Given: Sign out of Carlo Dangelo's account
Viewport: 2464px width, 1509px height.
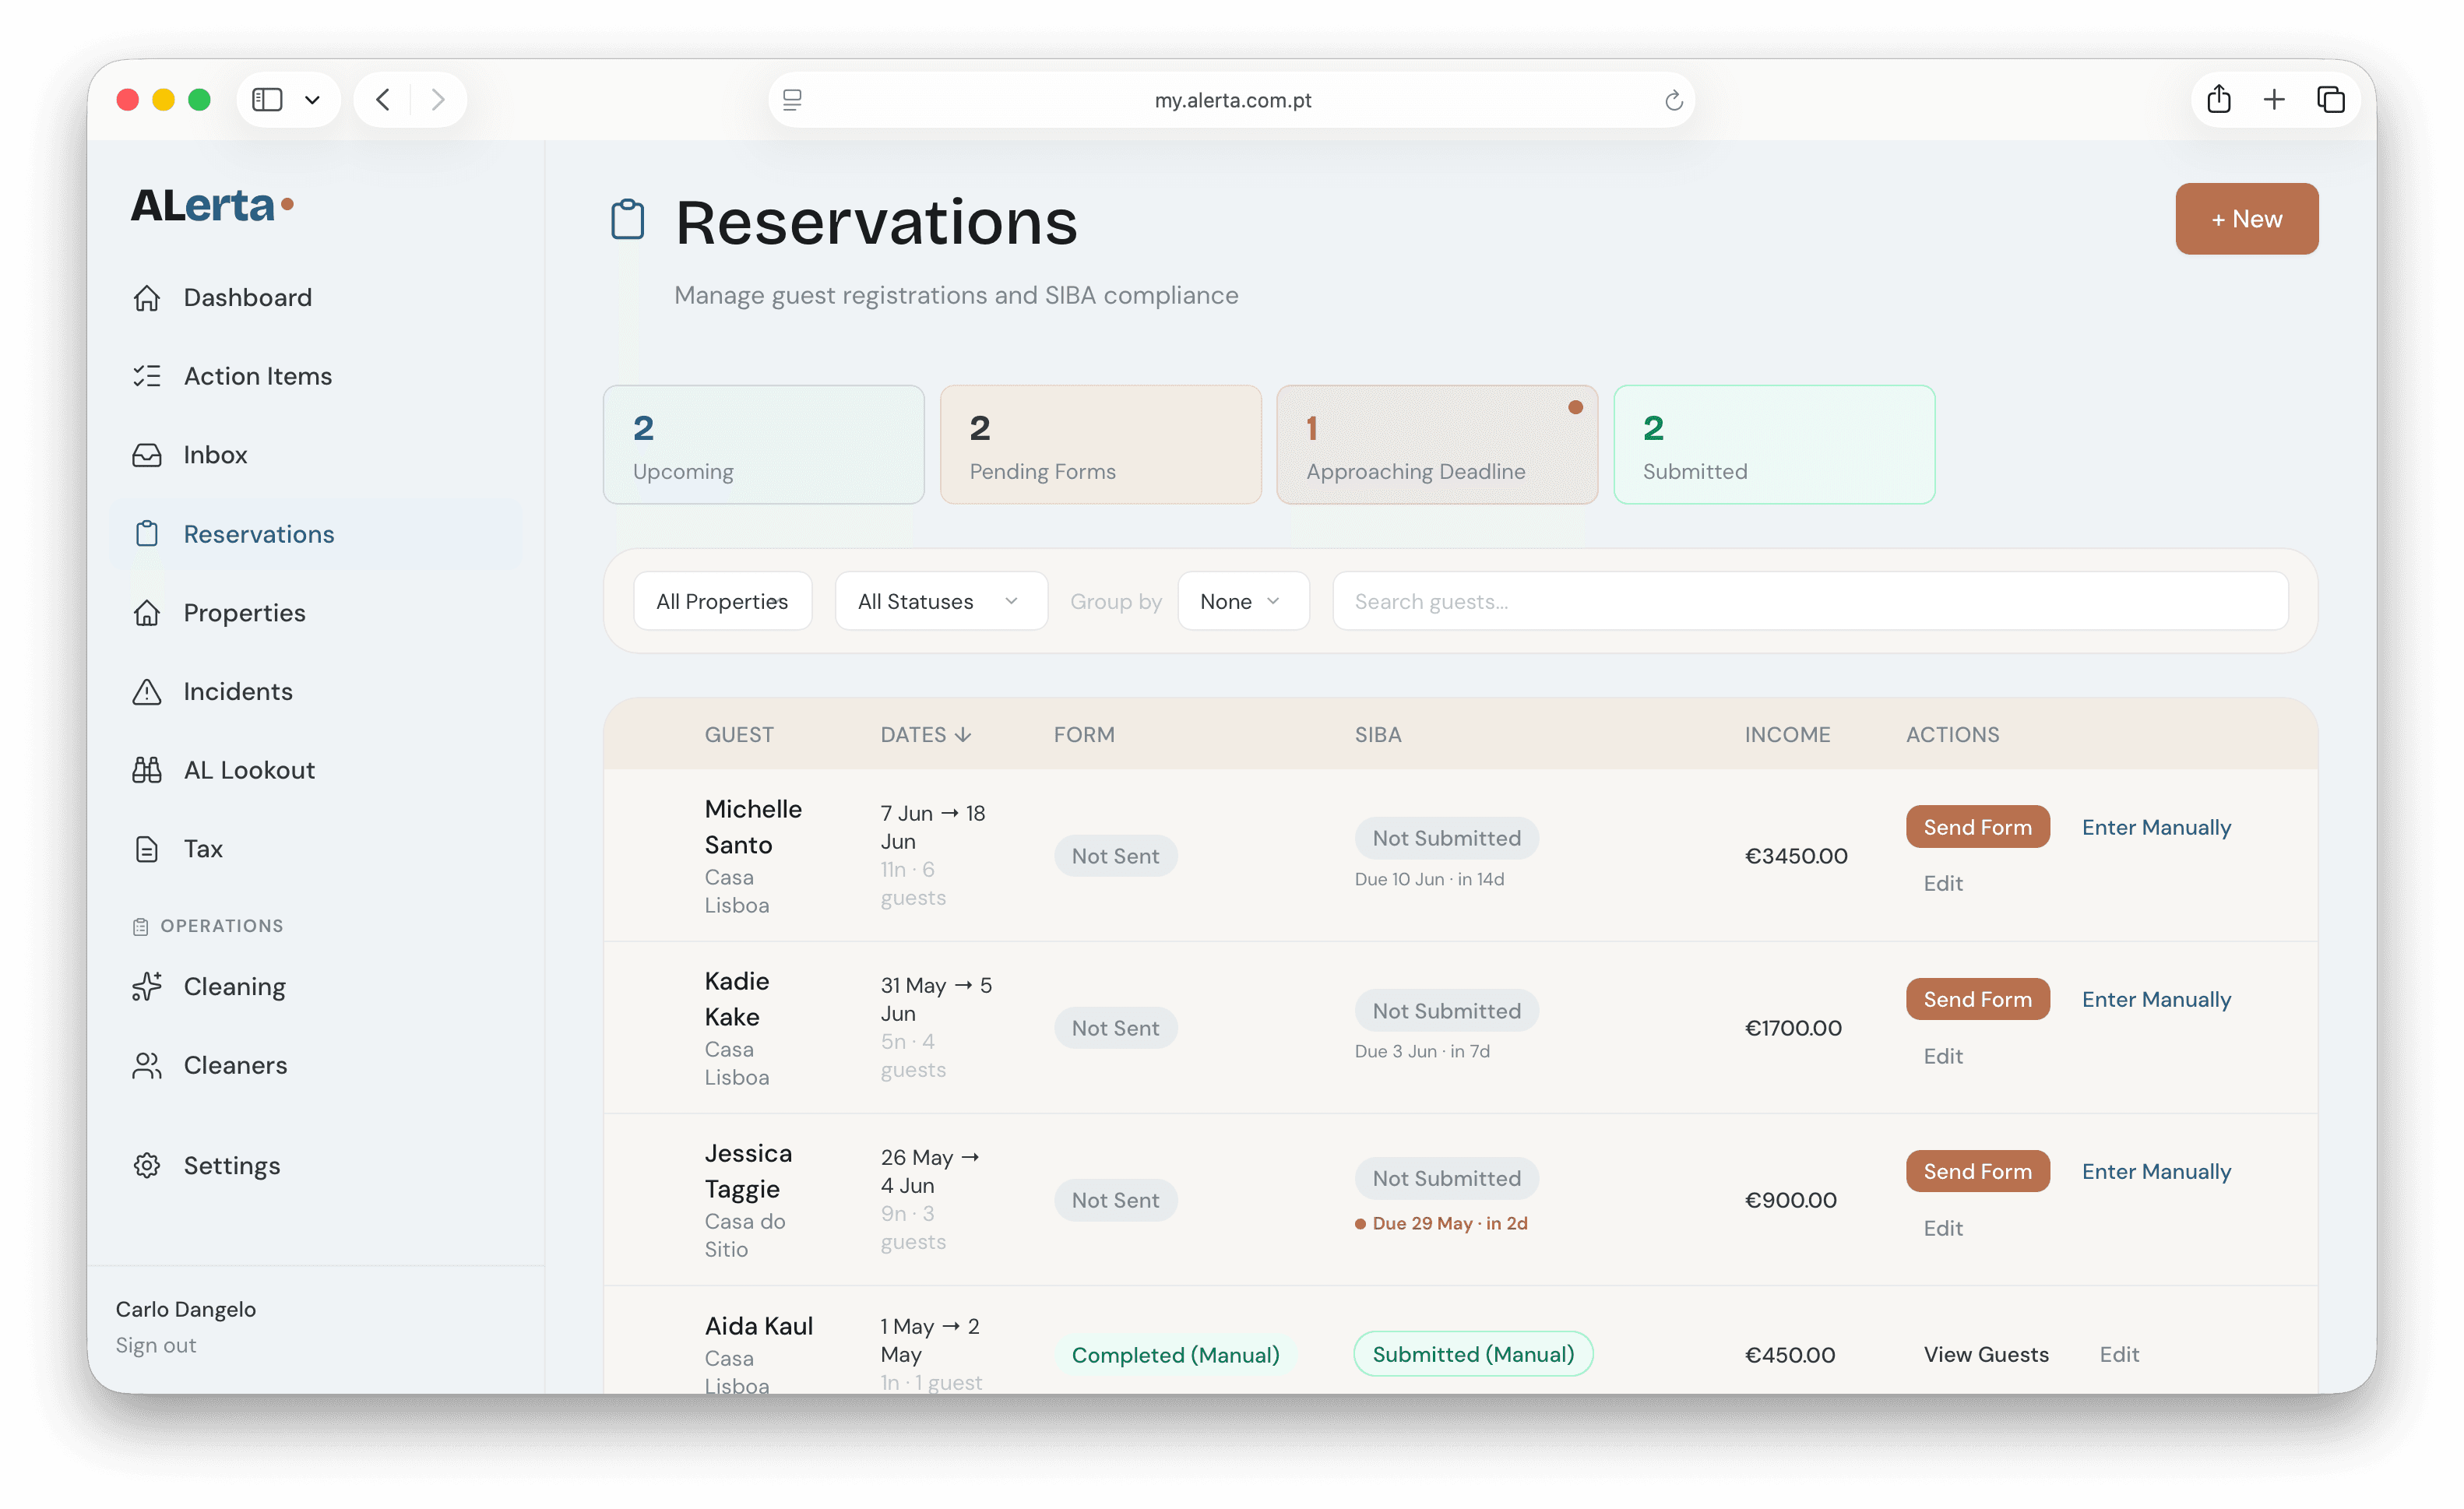Looking at the screenshot, I should (156, 1345).
